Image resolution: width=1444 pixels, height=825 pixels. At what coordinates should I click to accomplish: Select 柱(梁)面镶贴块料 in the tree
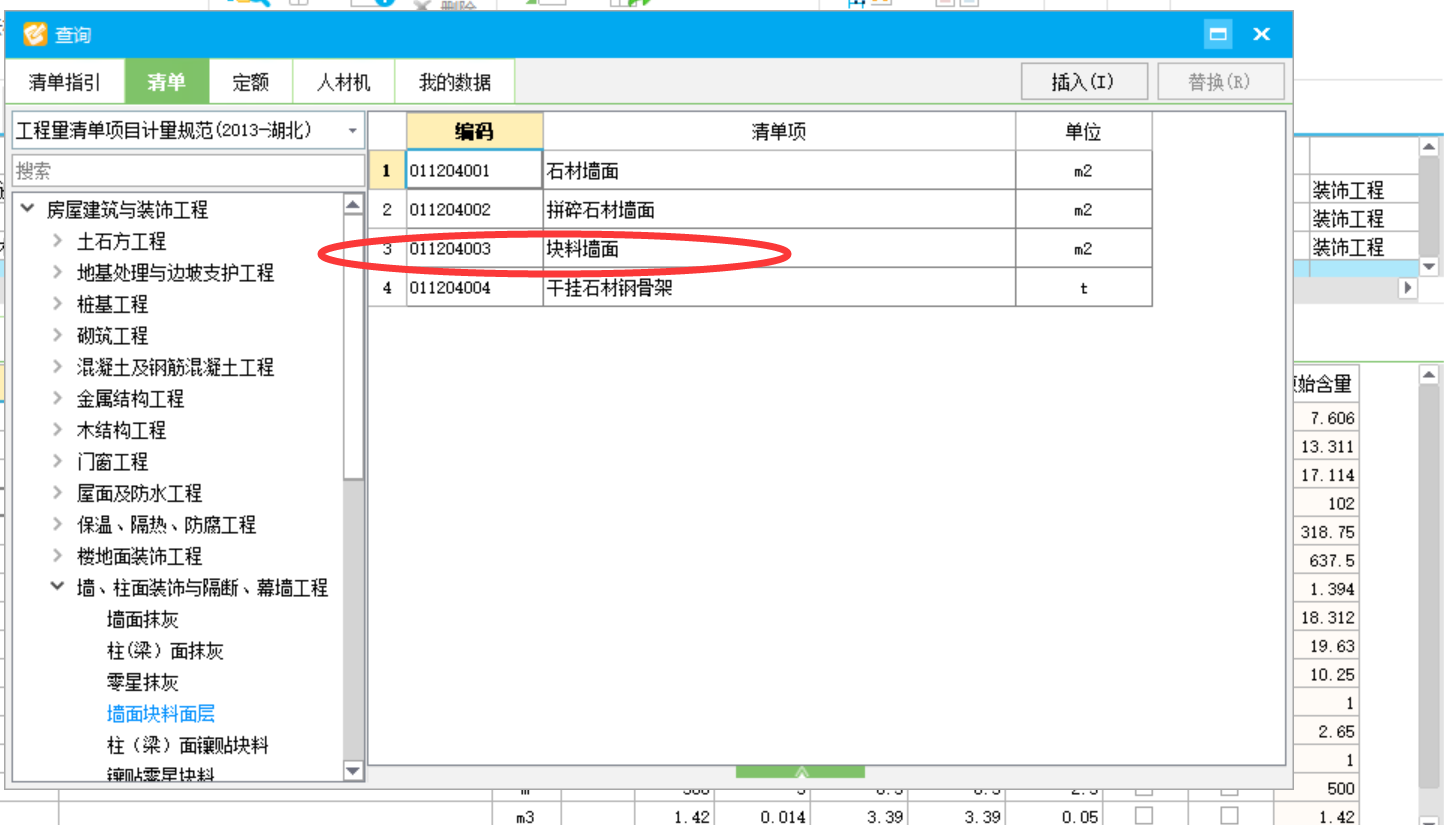tap(188, 746)
